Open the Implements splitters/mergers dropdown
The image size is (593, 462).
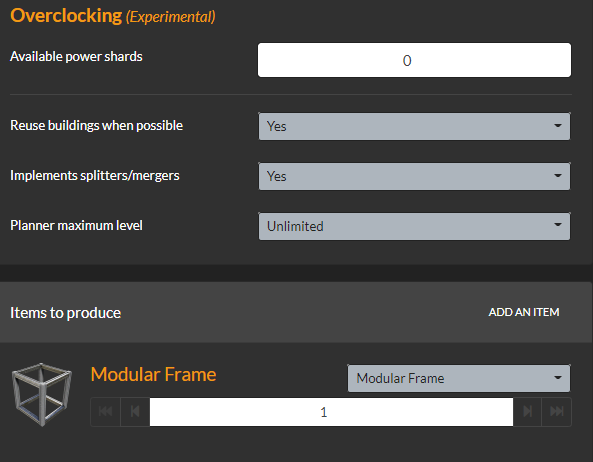(414, 176)
